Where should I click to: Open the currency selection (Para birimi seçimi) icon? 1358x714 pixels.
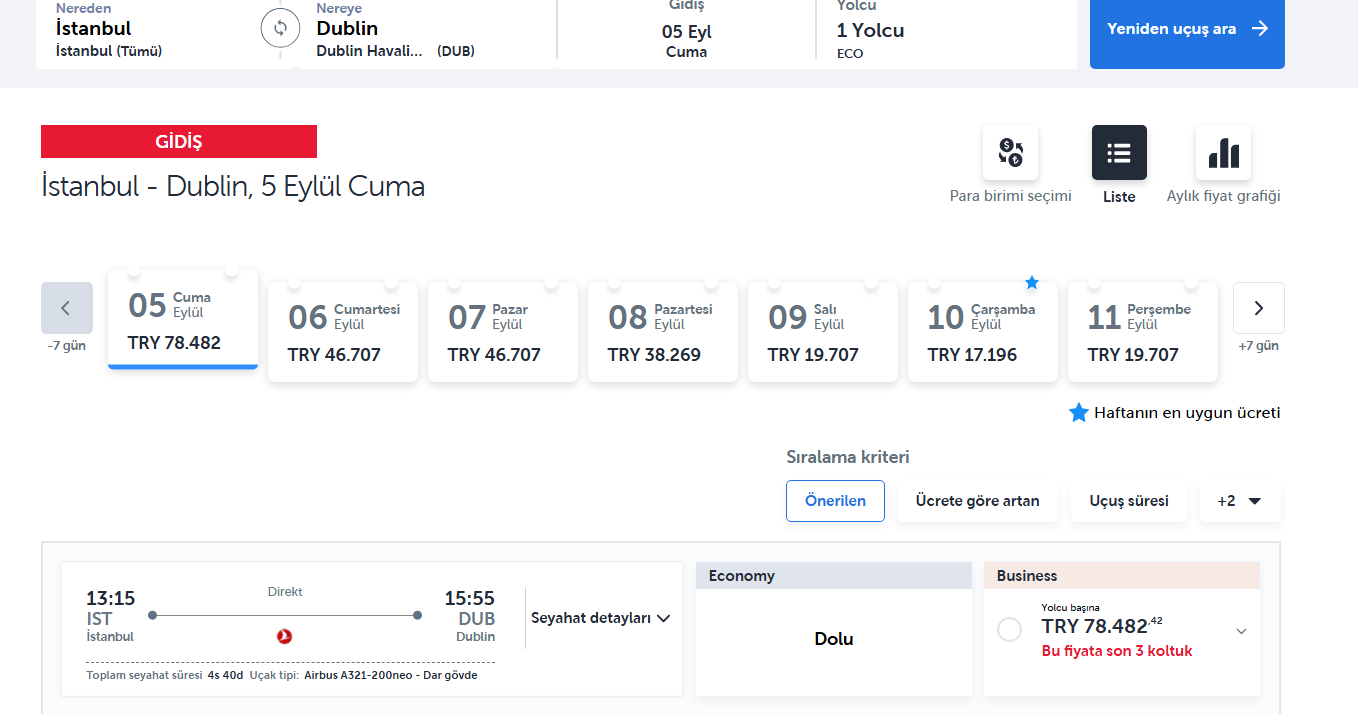click(1010, 153)
